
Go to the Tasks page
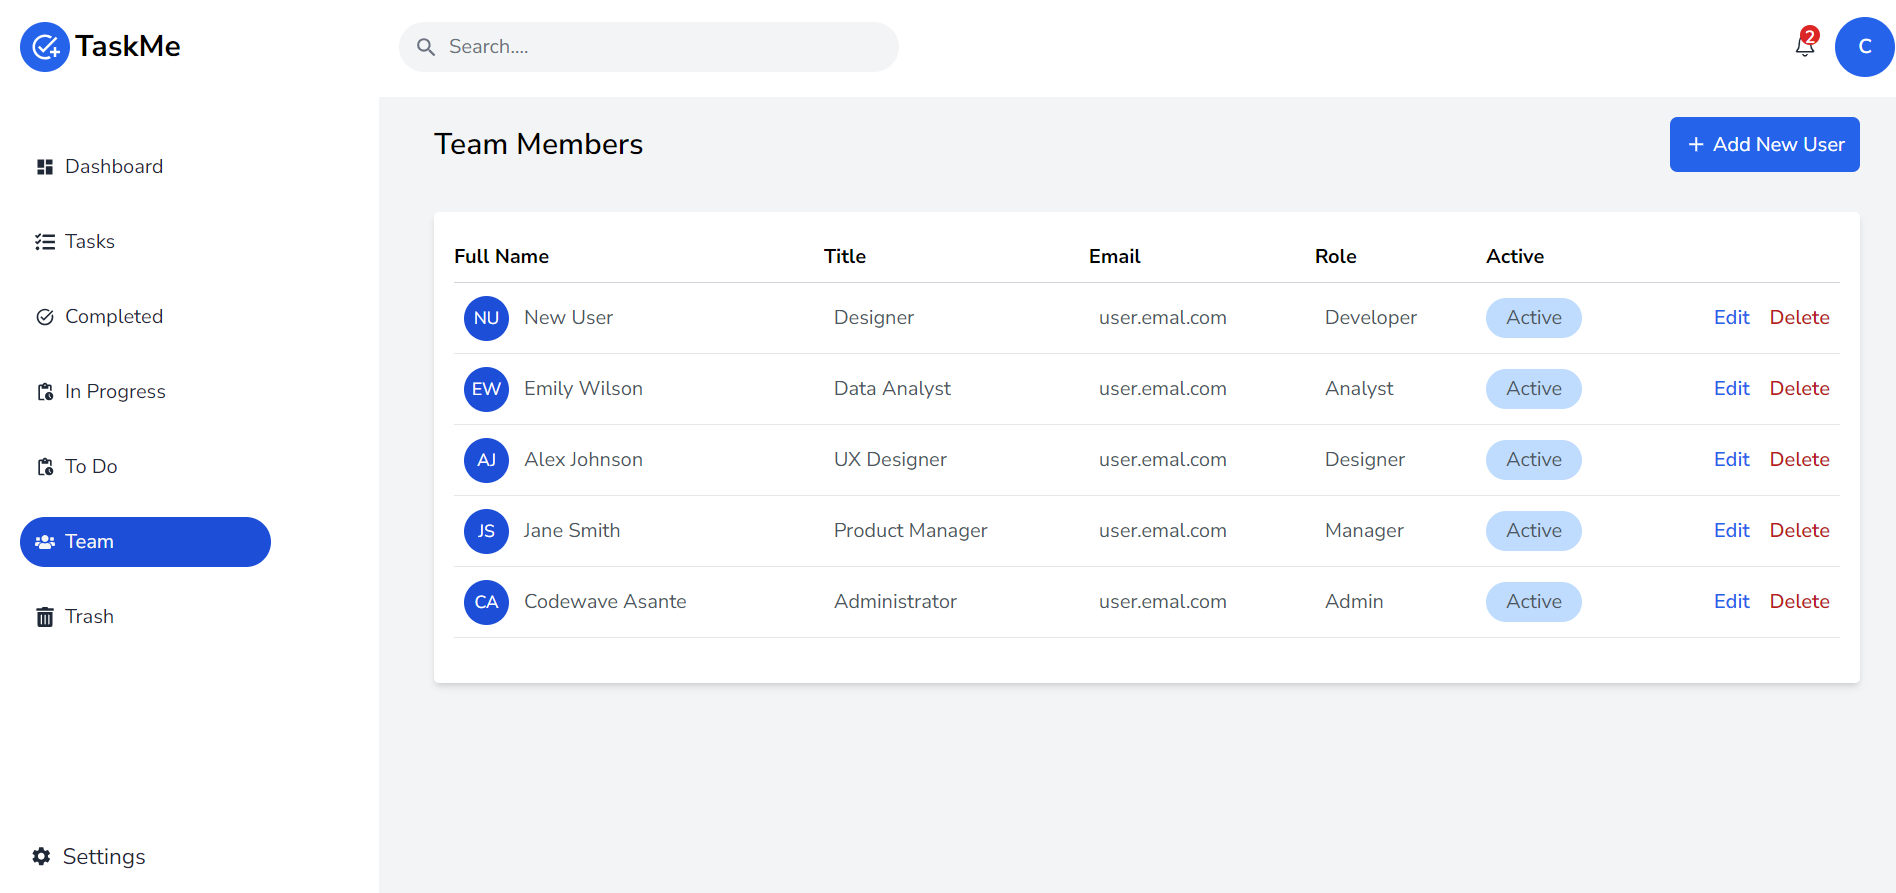pos(145,242)
